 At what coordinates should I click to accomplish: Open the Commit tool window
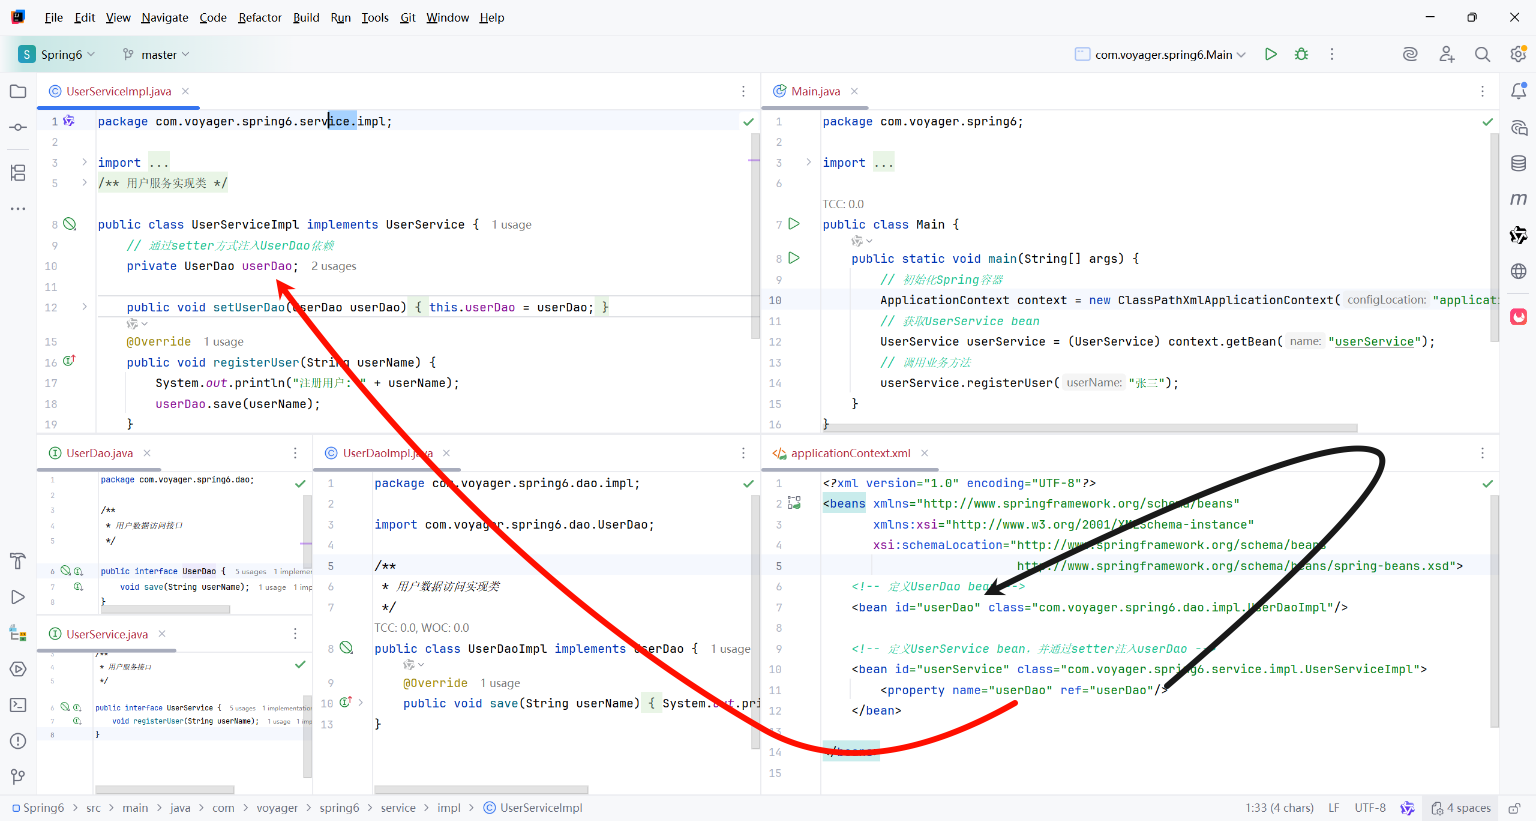pos(17,127)
